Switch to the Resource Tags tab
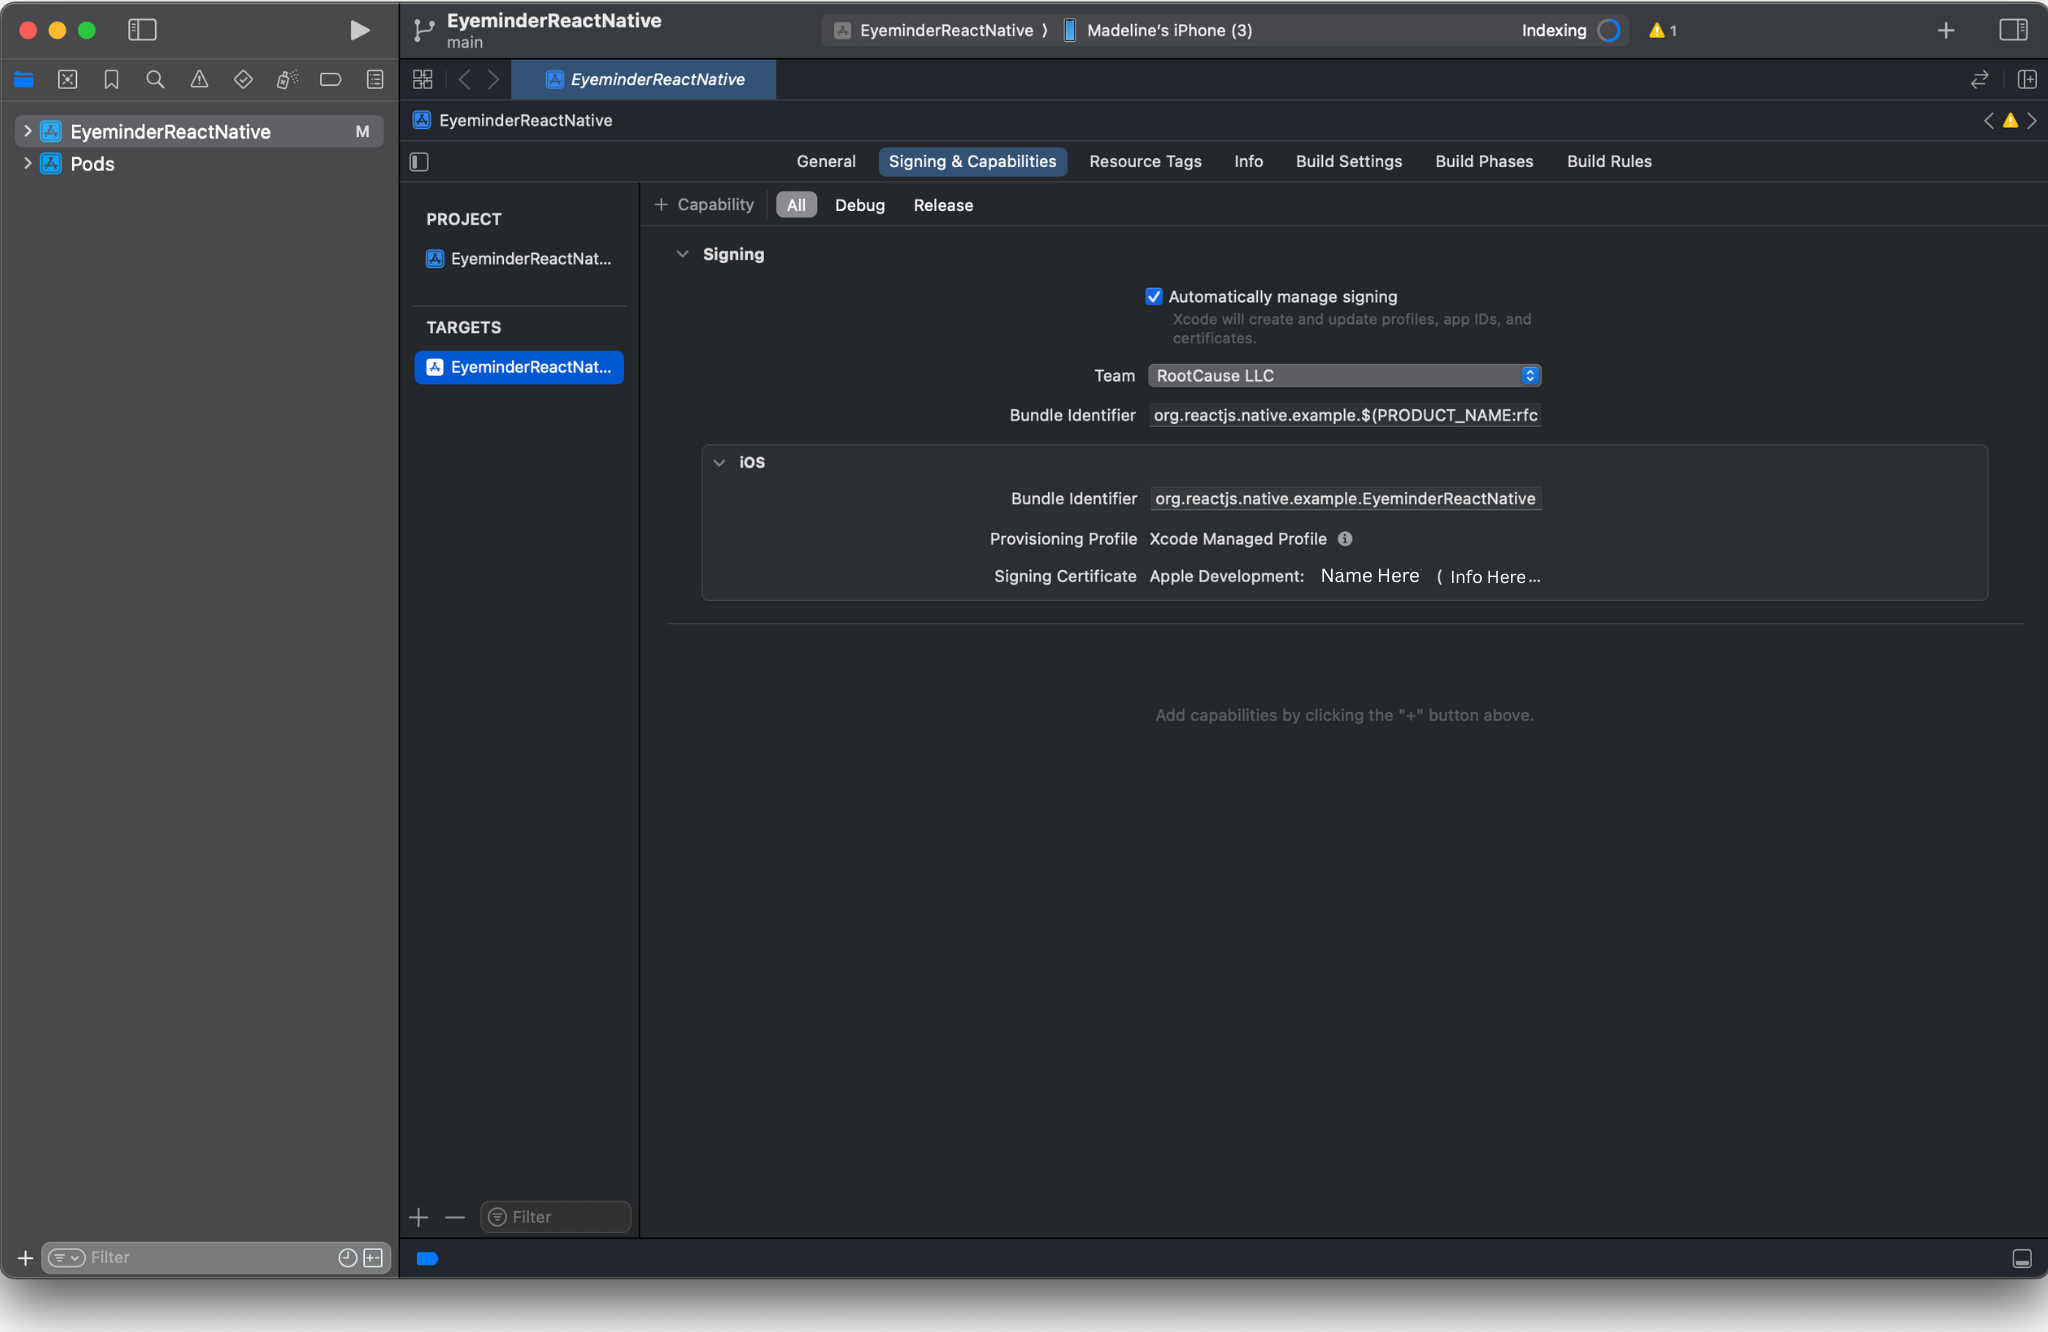Image resolution: width=2048 pixels, height=1332 pixels. tap(1145, 161)
